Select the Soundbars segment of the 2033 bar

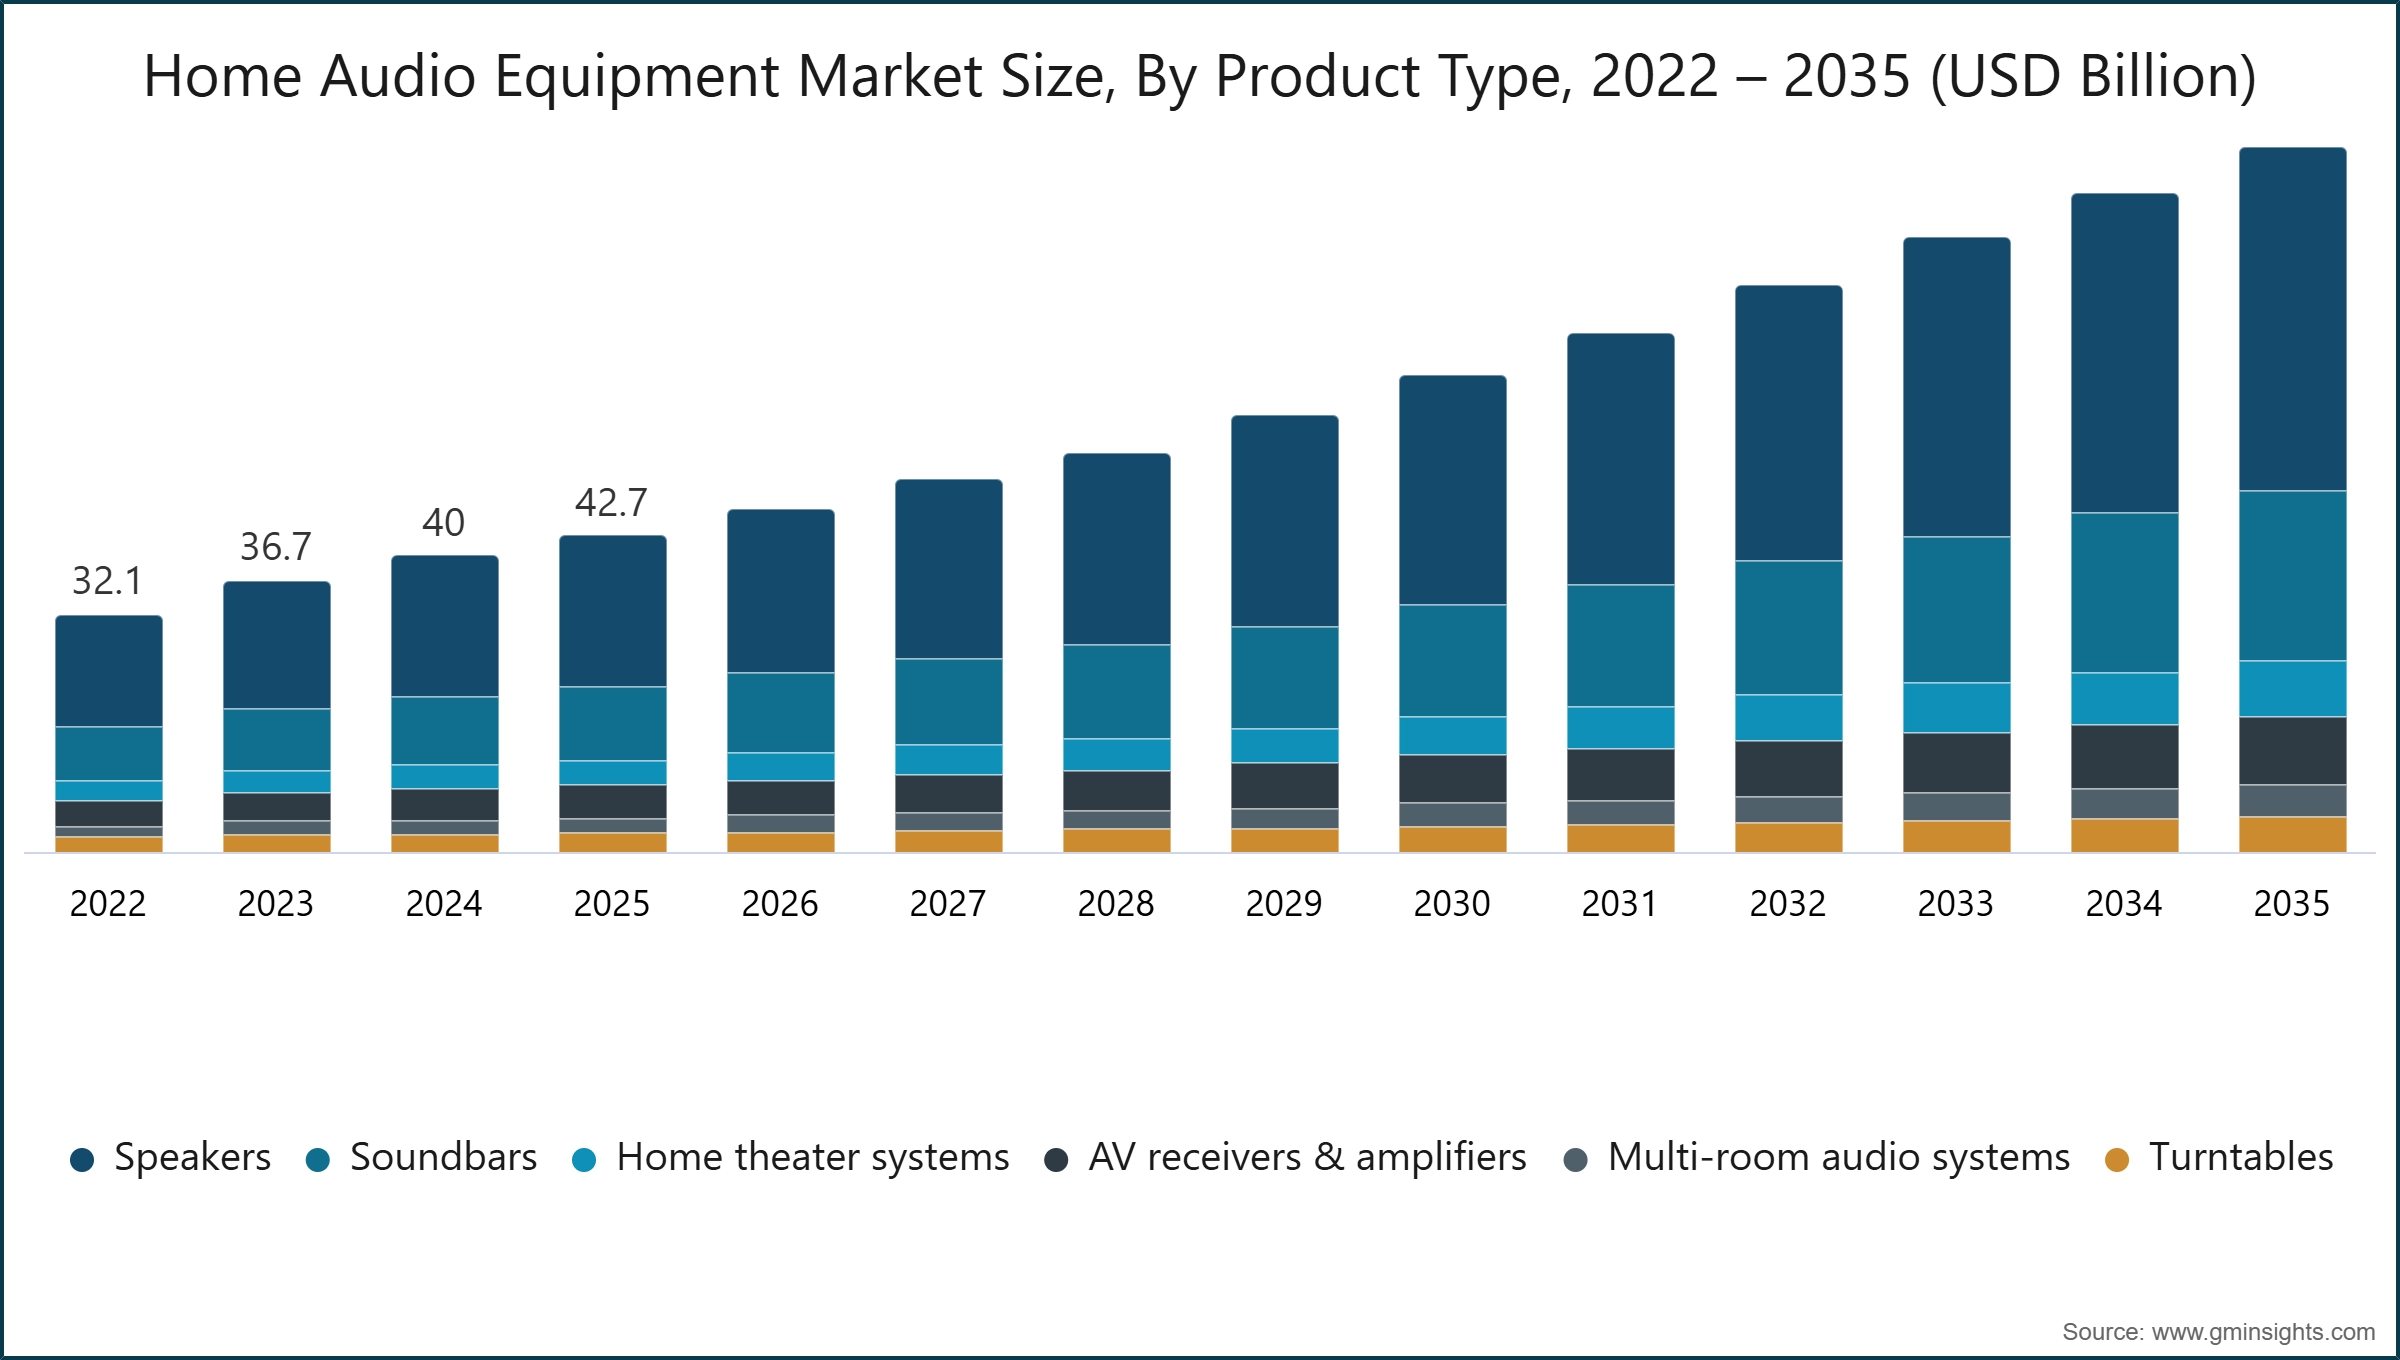[x=1957, y=610]
